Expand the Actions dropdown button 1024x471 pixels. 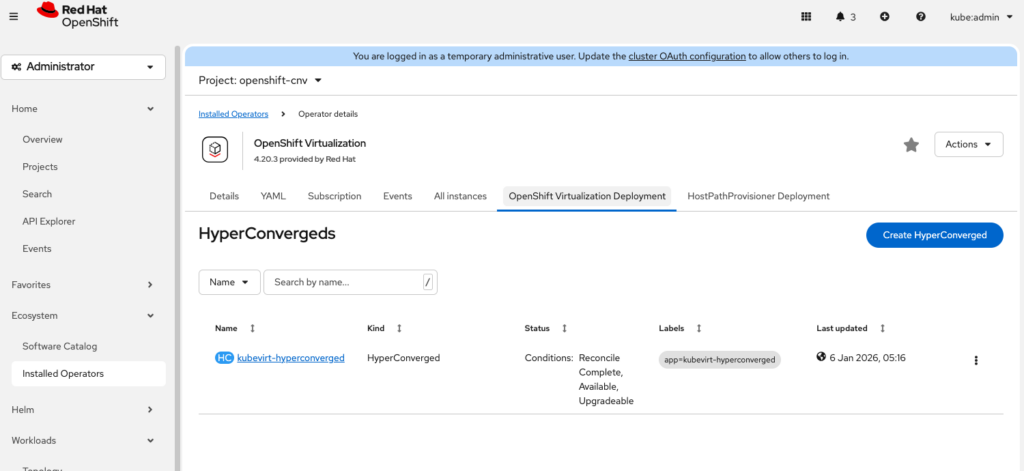pos(968,144)
